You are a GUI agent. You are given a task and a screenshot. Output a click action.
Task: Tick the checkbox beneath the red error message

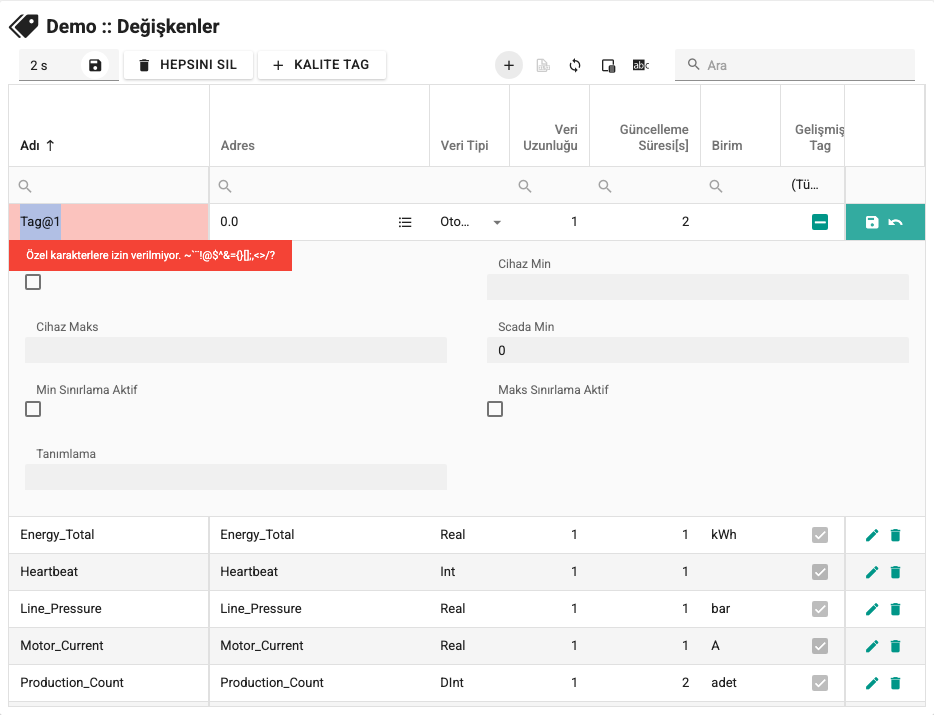click(33, 282)
